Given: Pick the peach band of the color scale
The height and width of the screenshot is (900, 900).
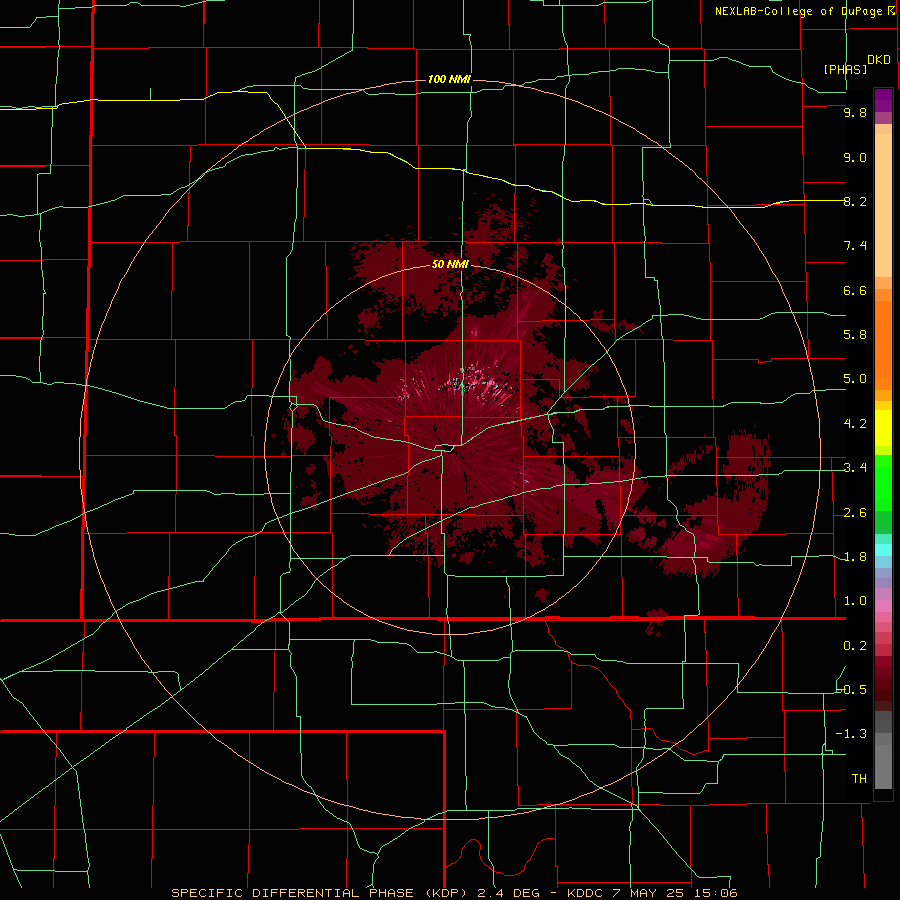Looking at the screenshot, I should click(x=883, y=205).
